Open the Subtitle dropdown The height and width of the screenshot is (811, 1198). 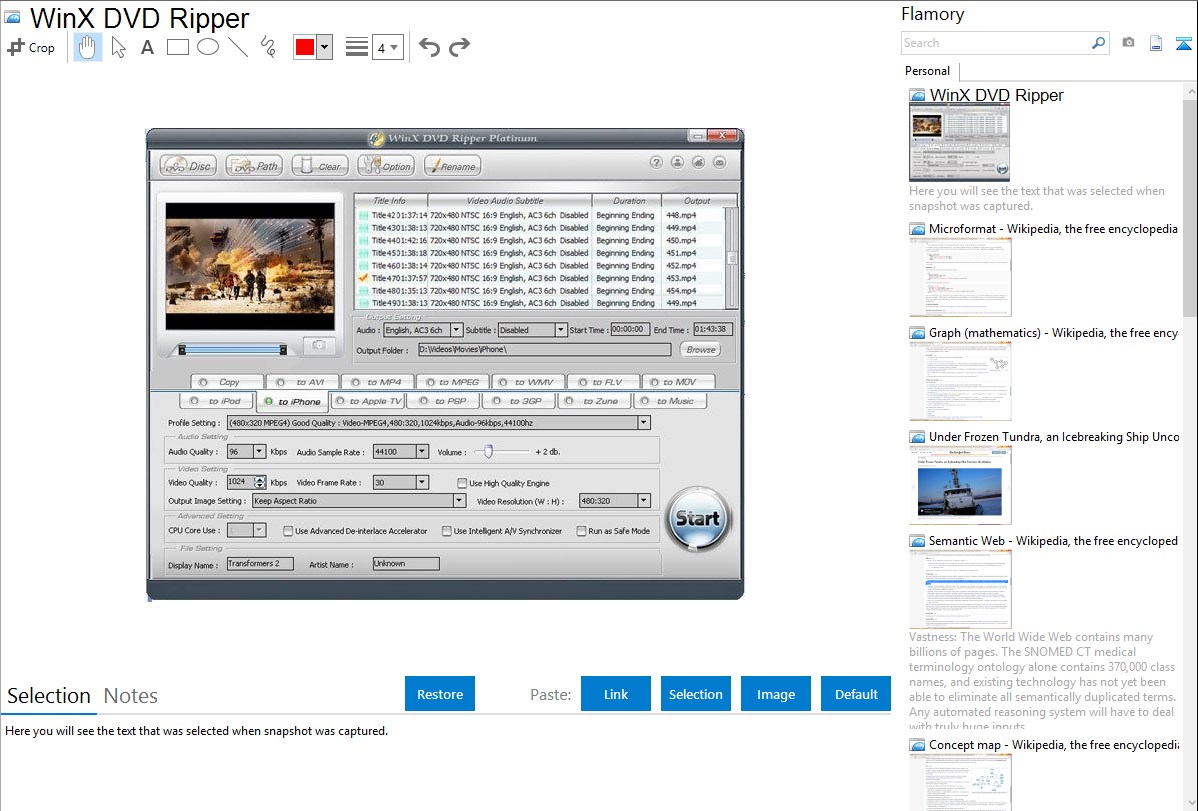561,329
